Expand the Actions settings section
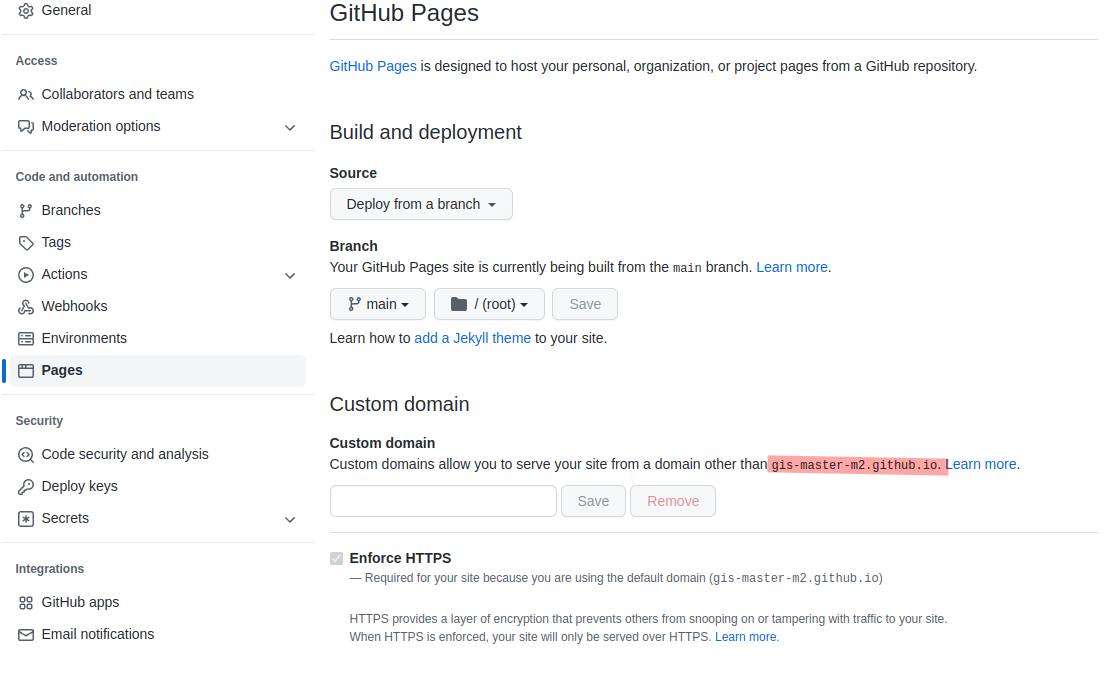The height and width of the screenshot is (689, 1110). point(290,275)
